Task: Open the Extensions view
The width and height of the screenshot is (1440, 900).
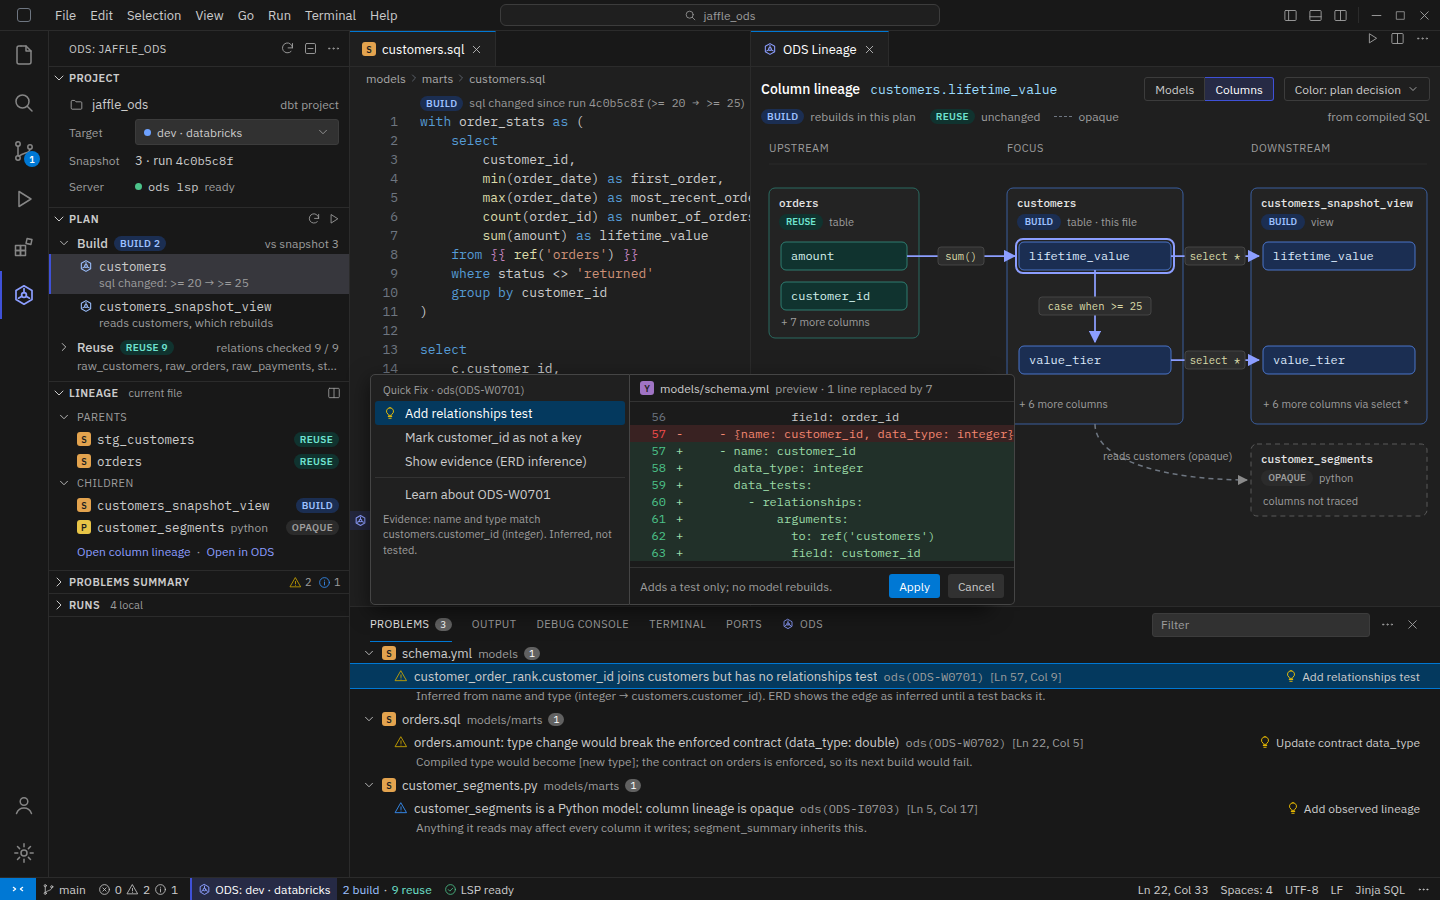Action: 24,247
